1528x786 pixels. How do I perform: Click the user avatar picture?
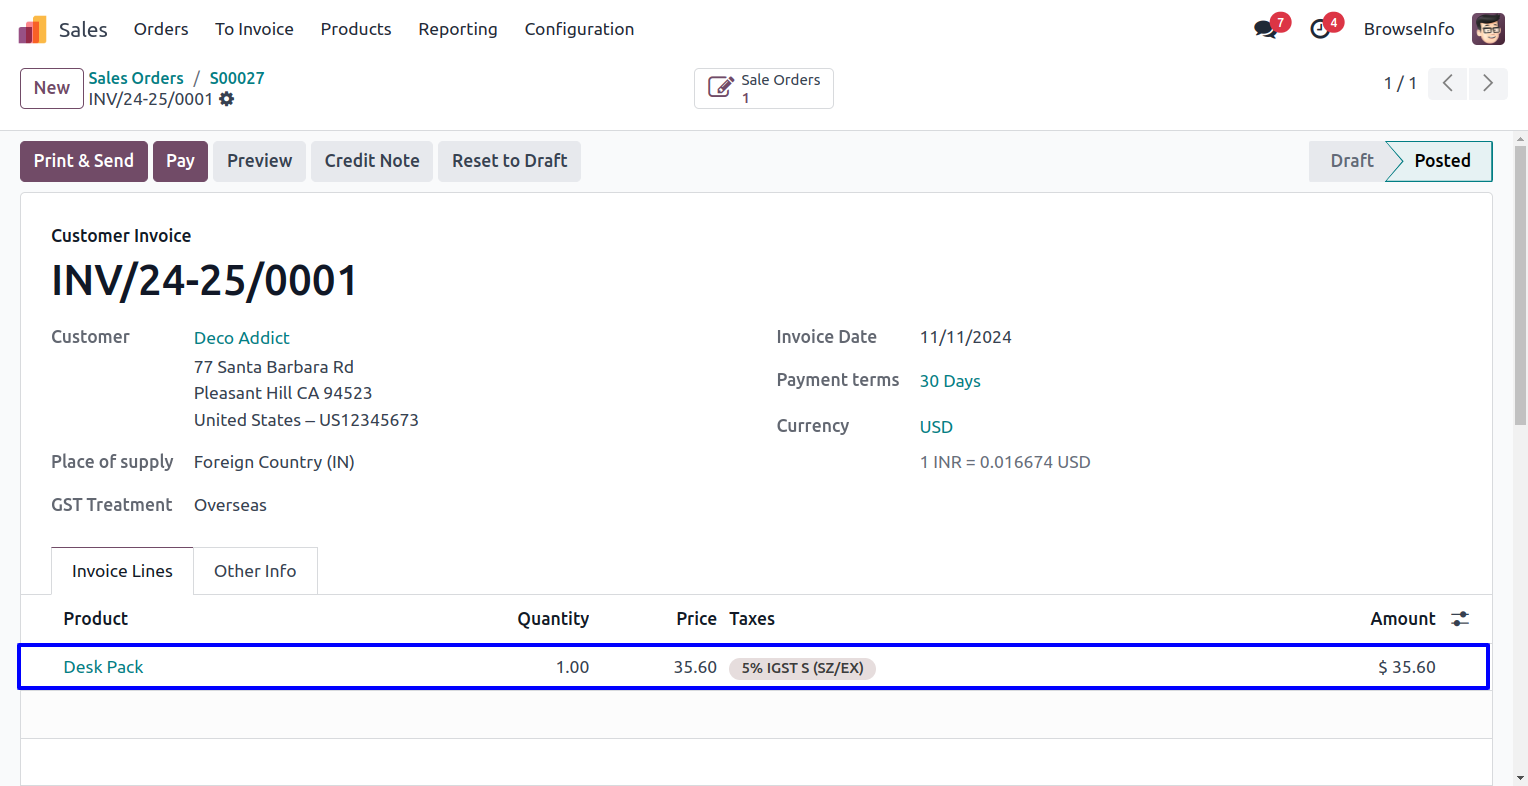[1488, 29]
